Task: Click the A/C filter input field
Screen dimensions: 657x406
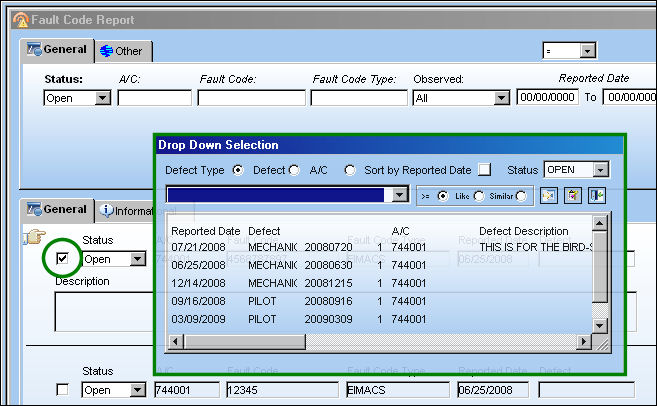Action: pyautogui.click(x=155, y=98)
